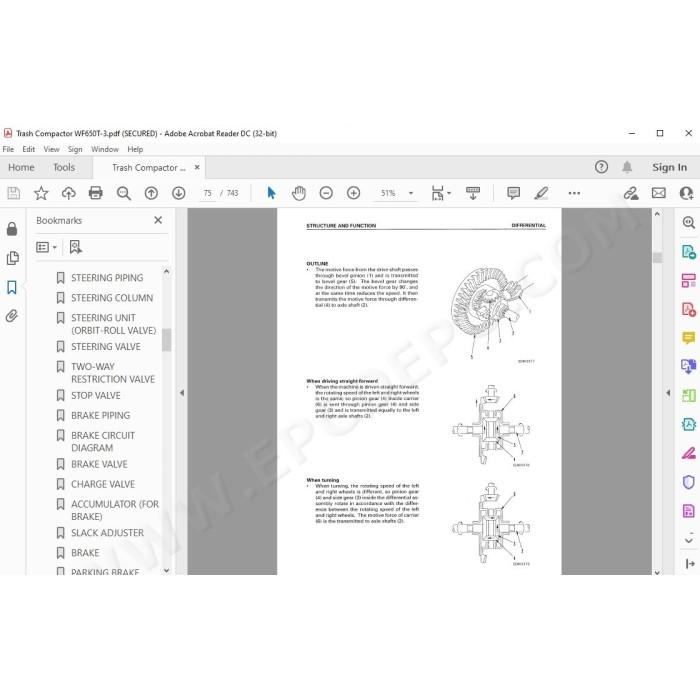Open the Help menu
Screen dimensions: 700x700
click(135, 149)
